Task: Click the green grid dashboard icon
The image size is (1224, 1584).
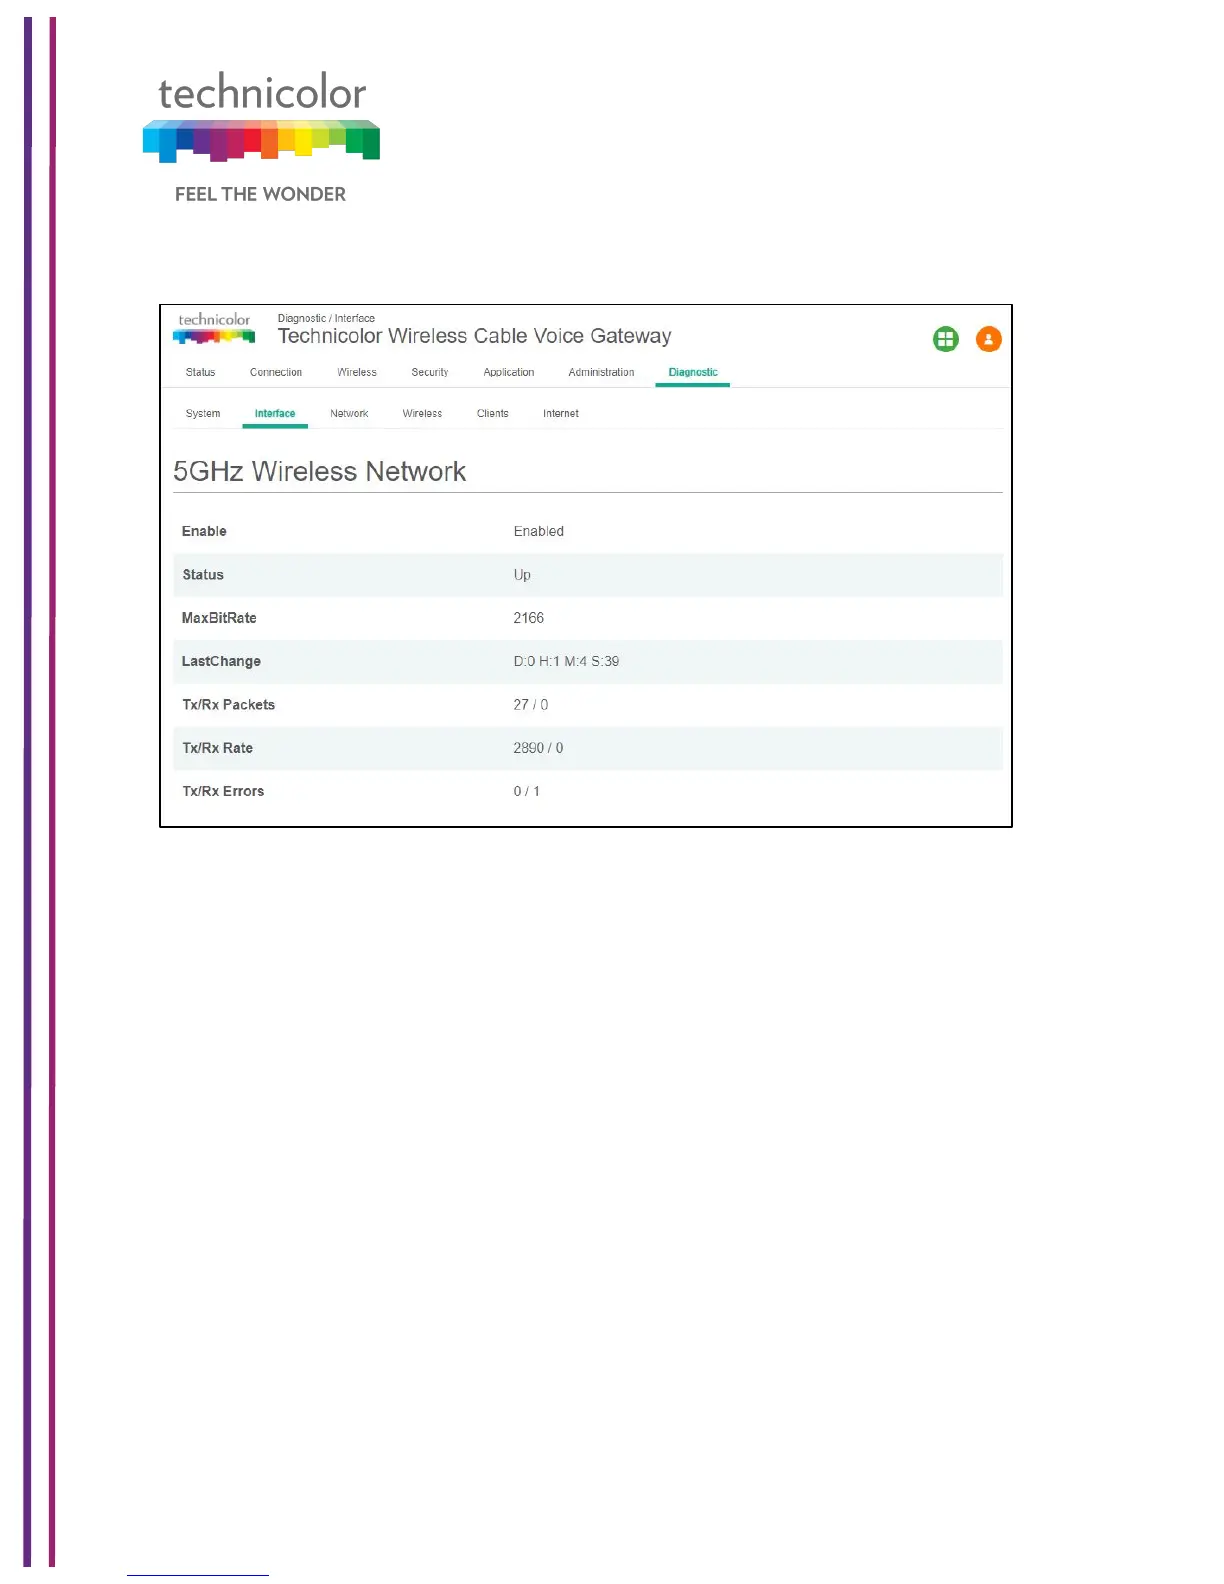Action: [x=945, y=339]
